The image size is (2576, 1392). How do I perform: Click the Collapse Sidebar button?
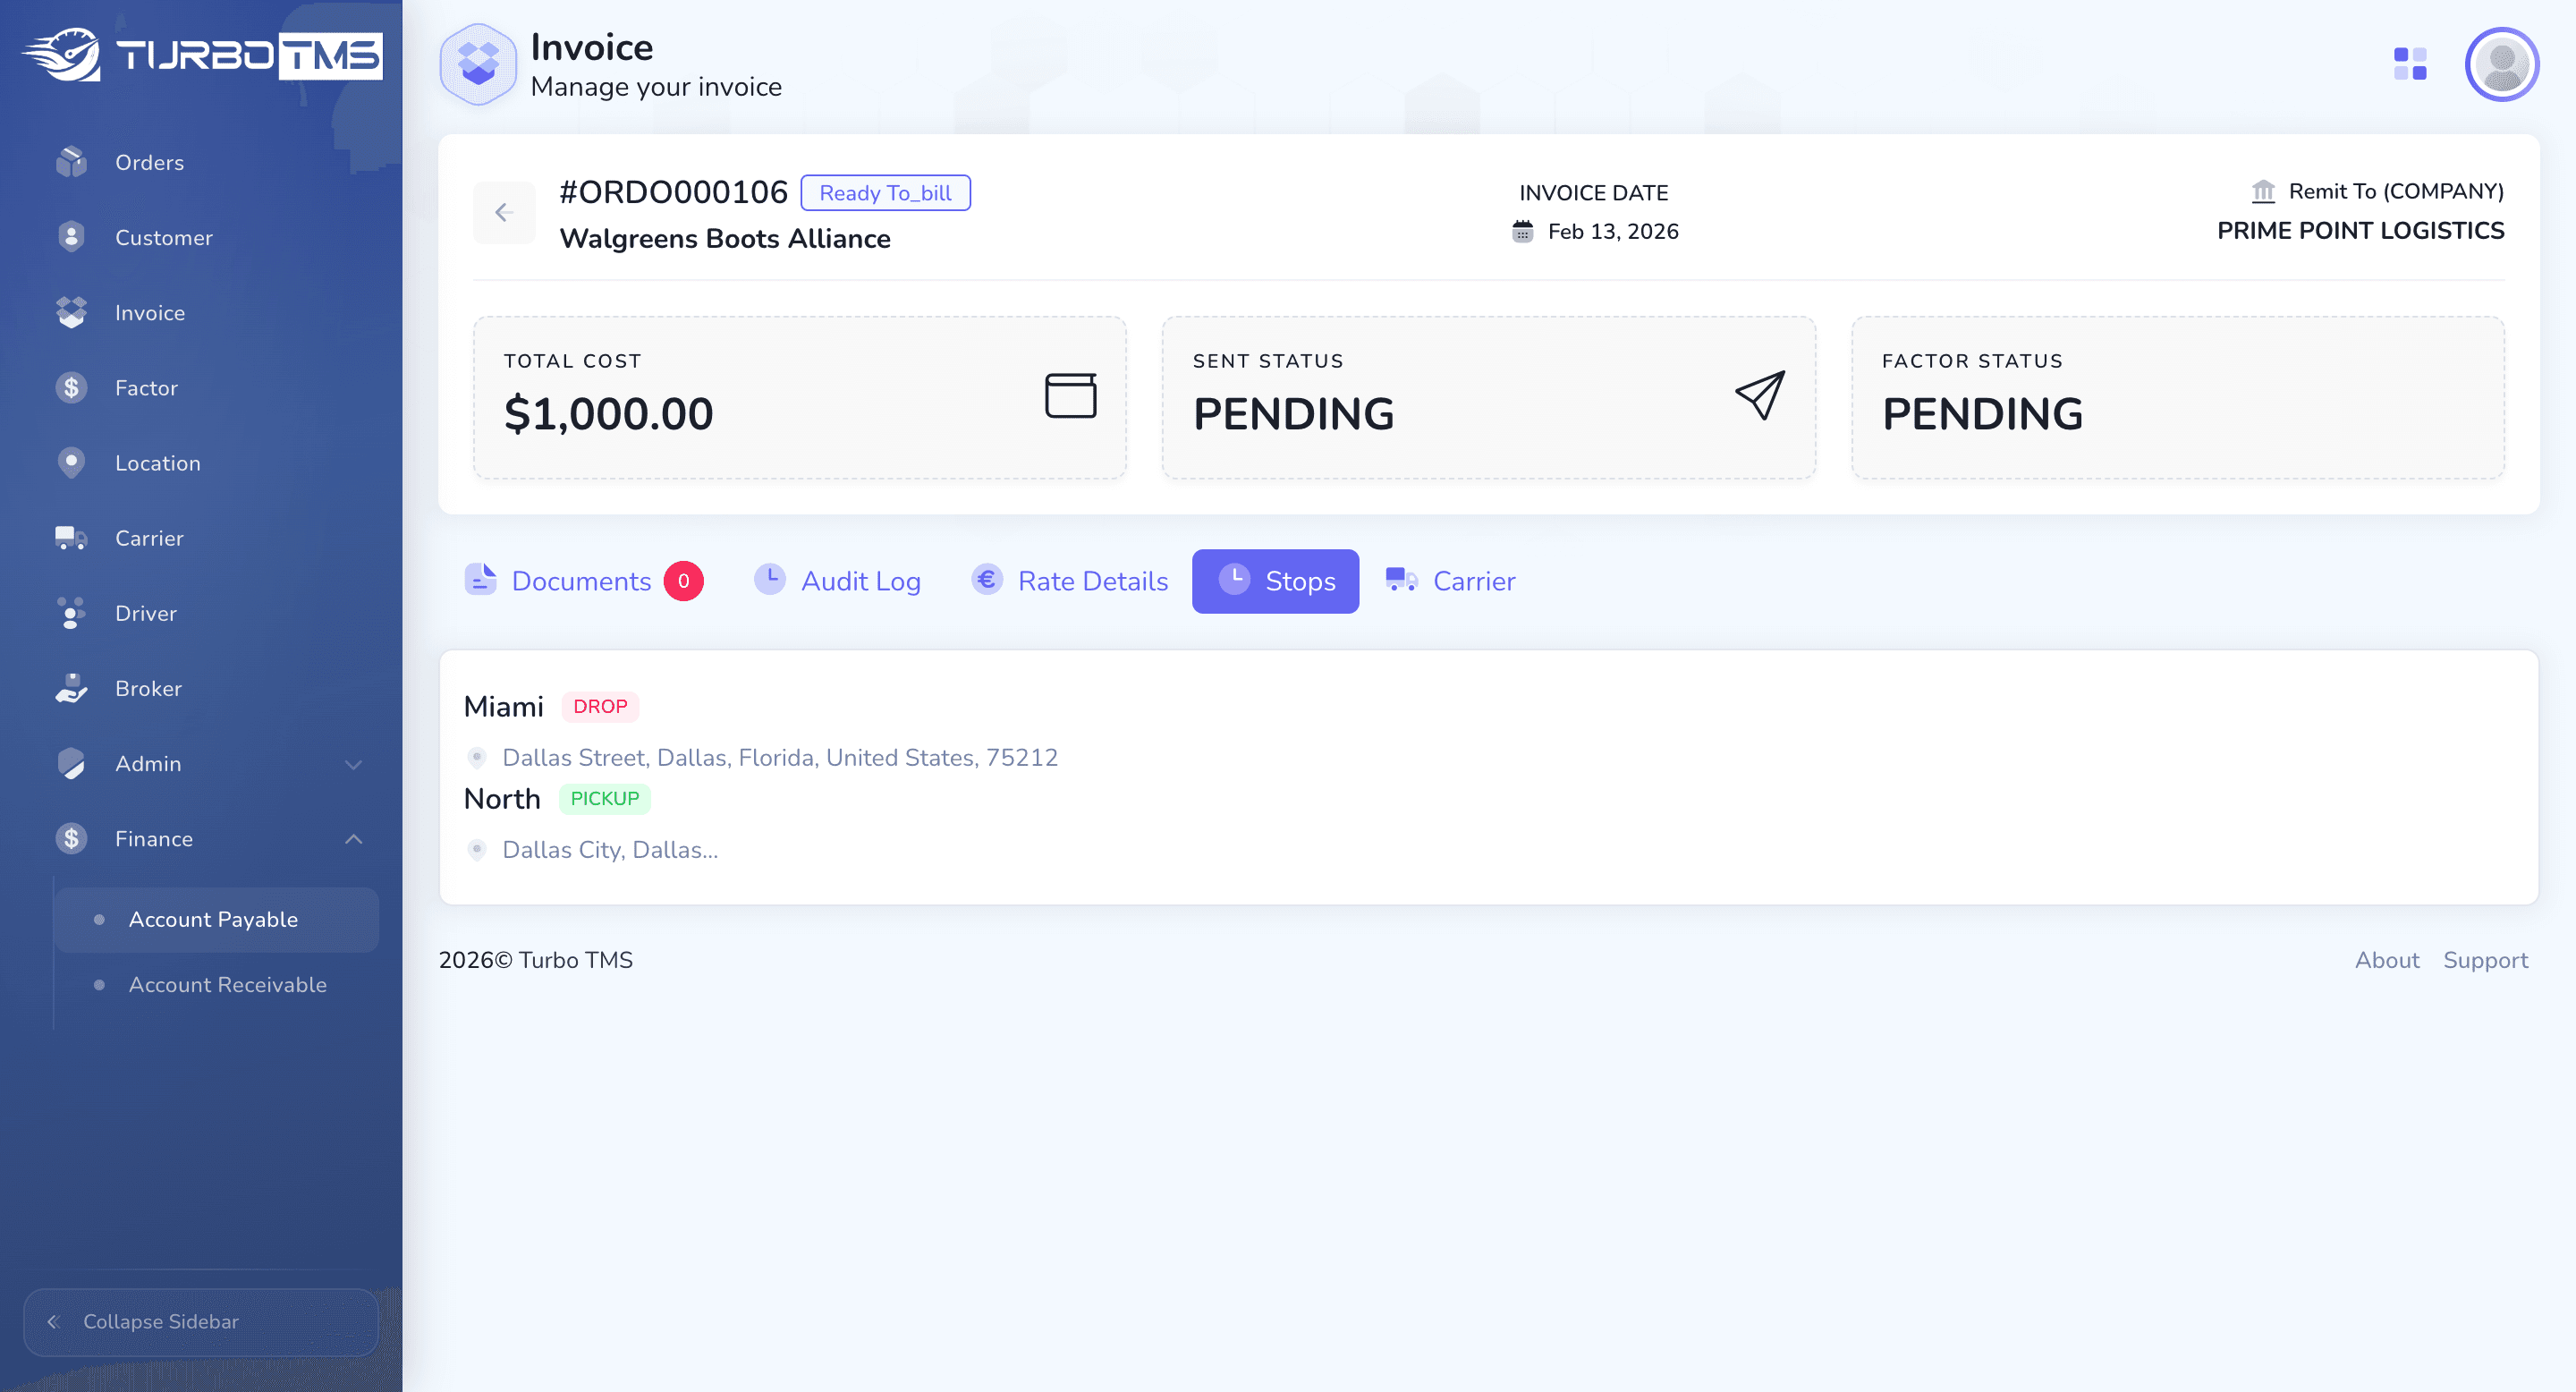pyautogui.click(x=201, y=1321)
